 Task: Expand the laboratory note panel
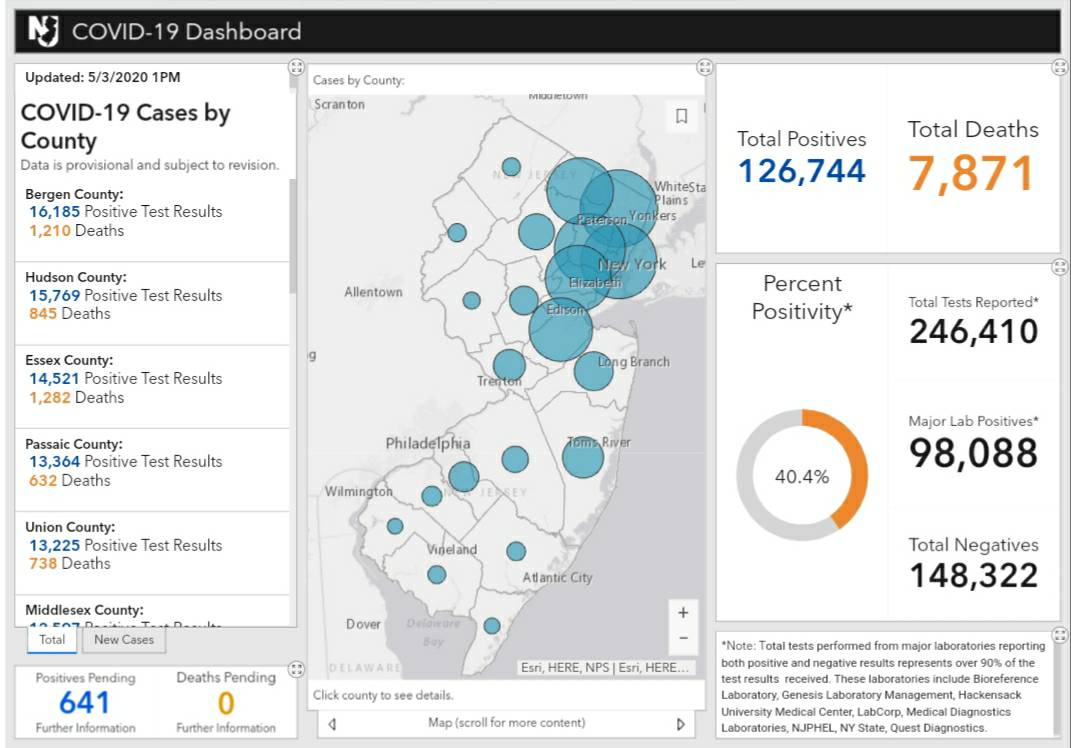click(x=1059, y=635)
